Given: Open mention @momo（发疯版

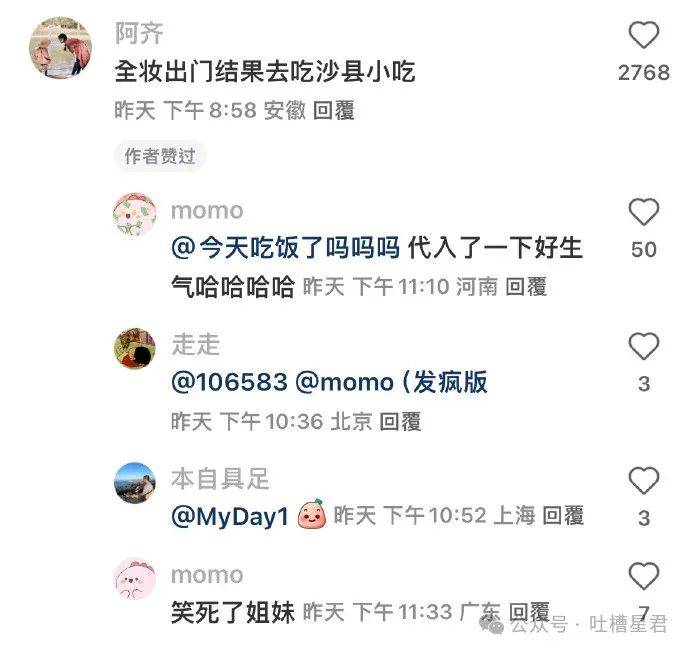Looking at the screenshot, I should coord(391,382).
